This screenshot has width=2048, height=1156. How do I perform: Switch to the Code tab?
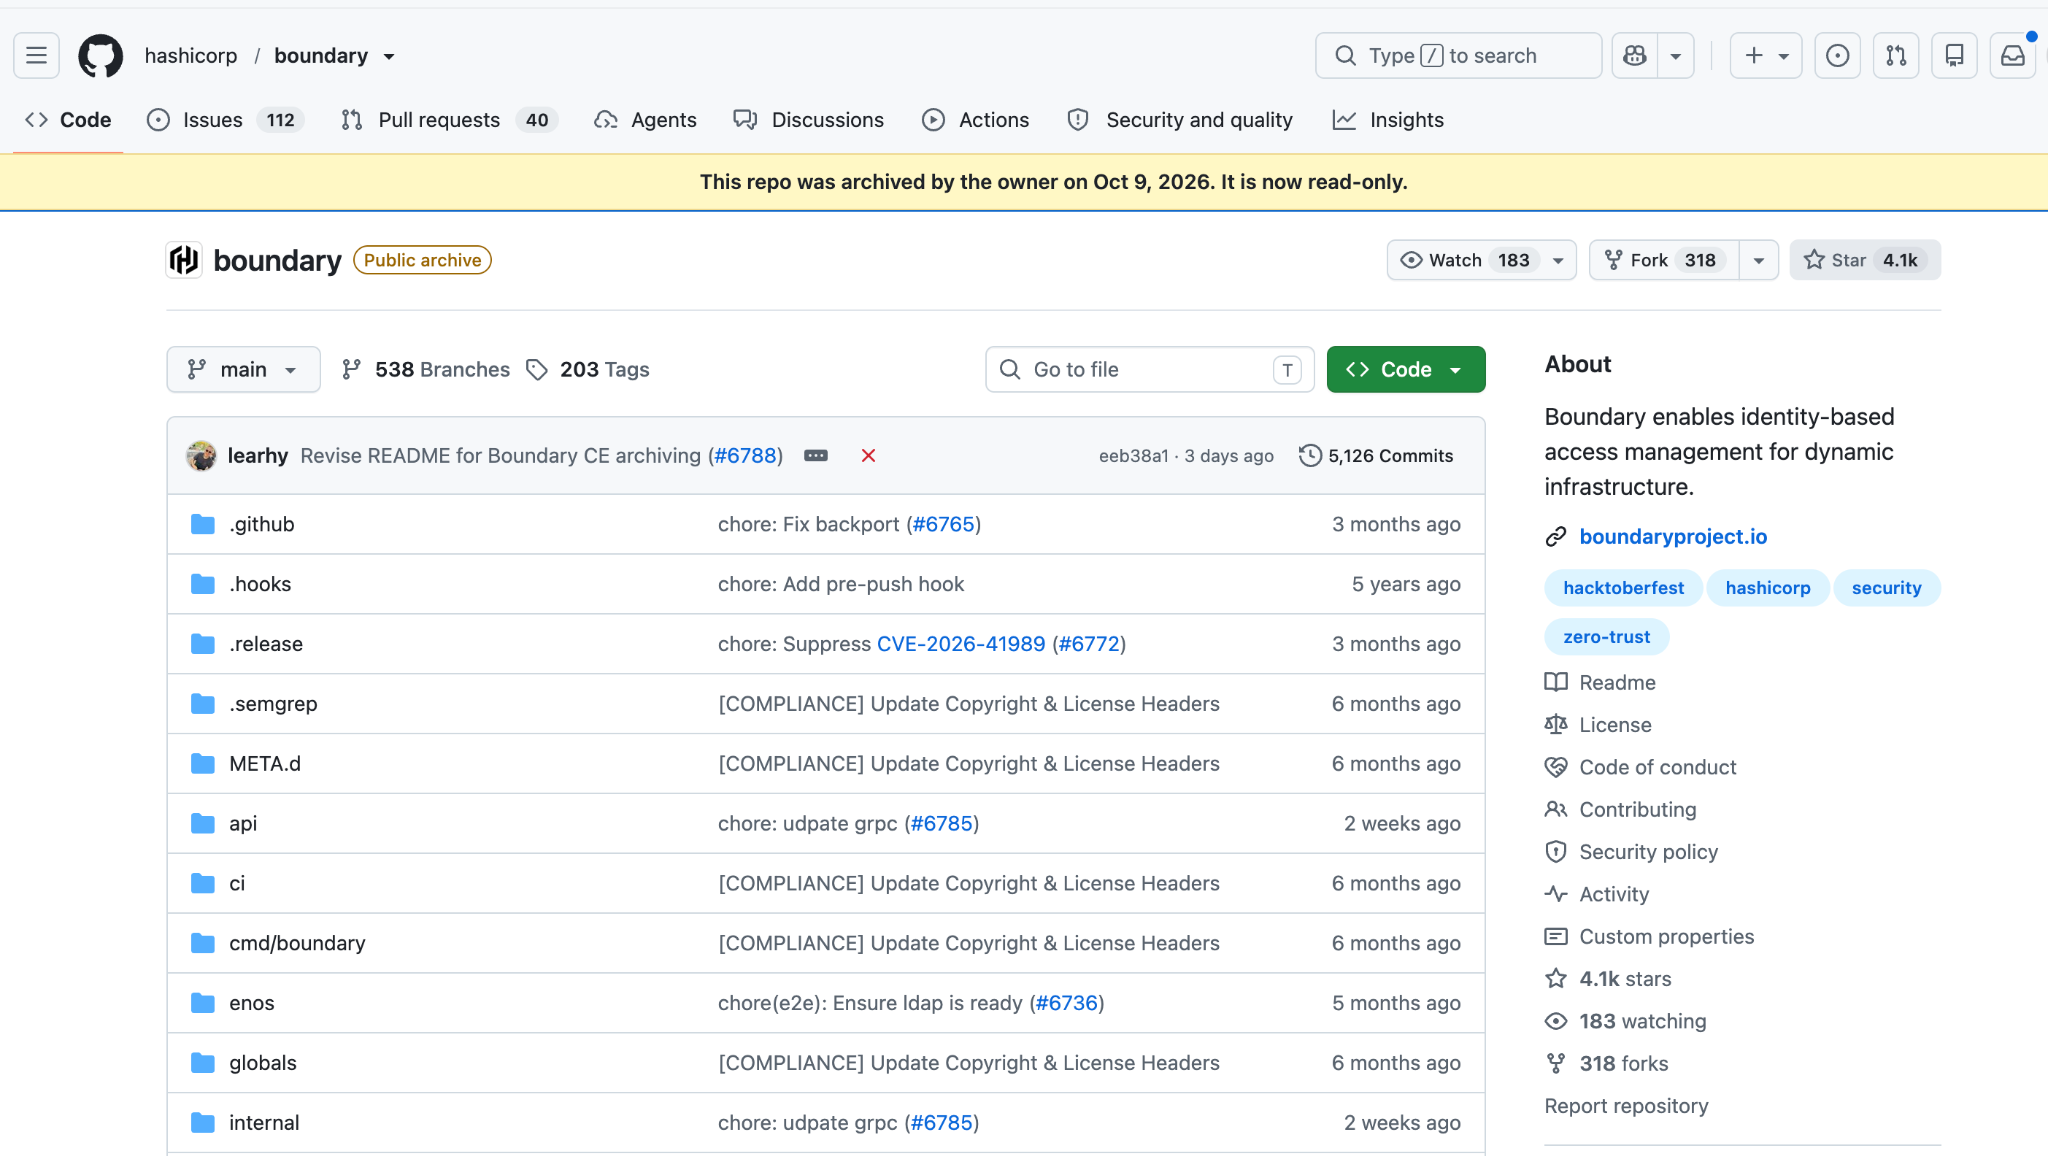click(x=68, y=120)
